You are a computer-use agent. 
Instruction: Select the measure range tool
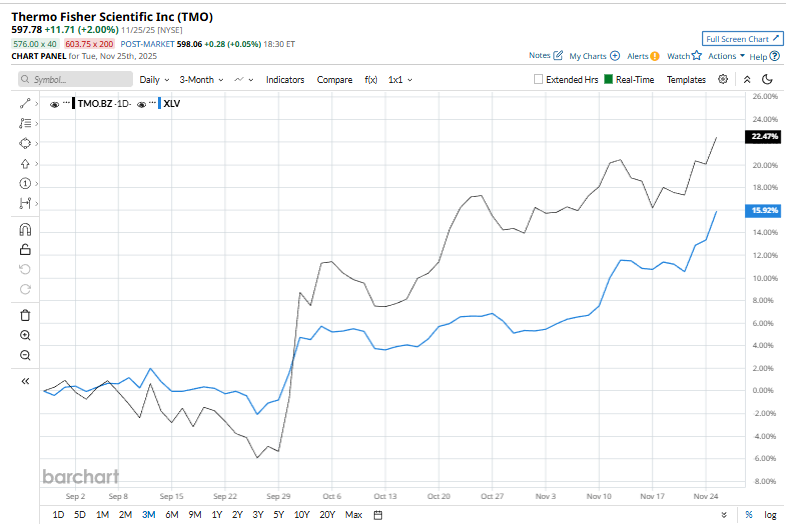click(25, 203)
